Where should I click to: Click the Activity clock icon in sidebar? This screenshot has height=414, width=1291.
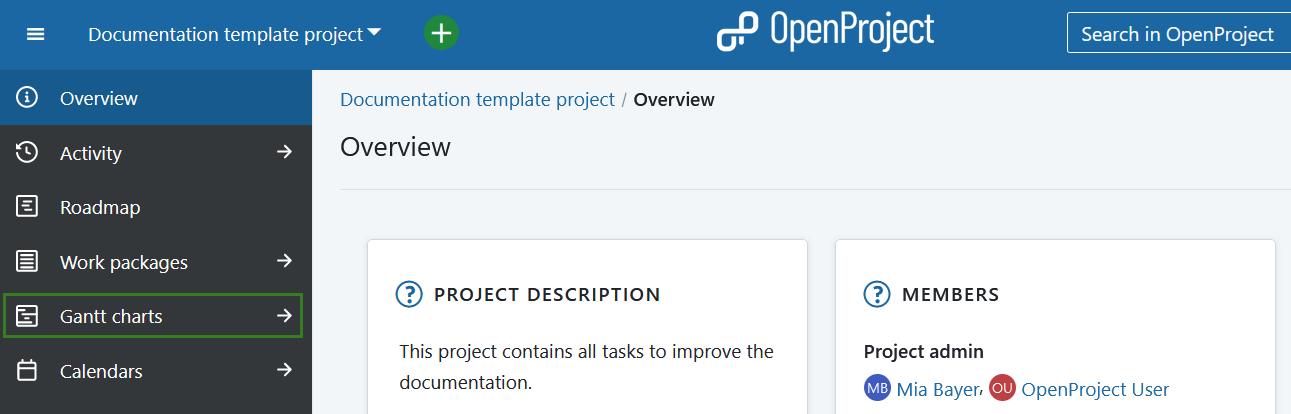pos(28,152)
